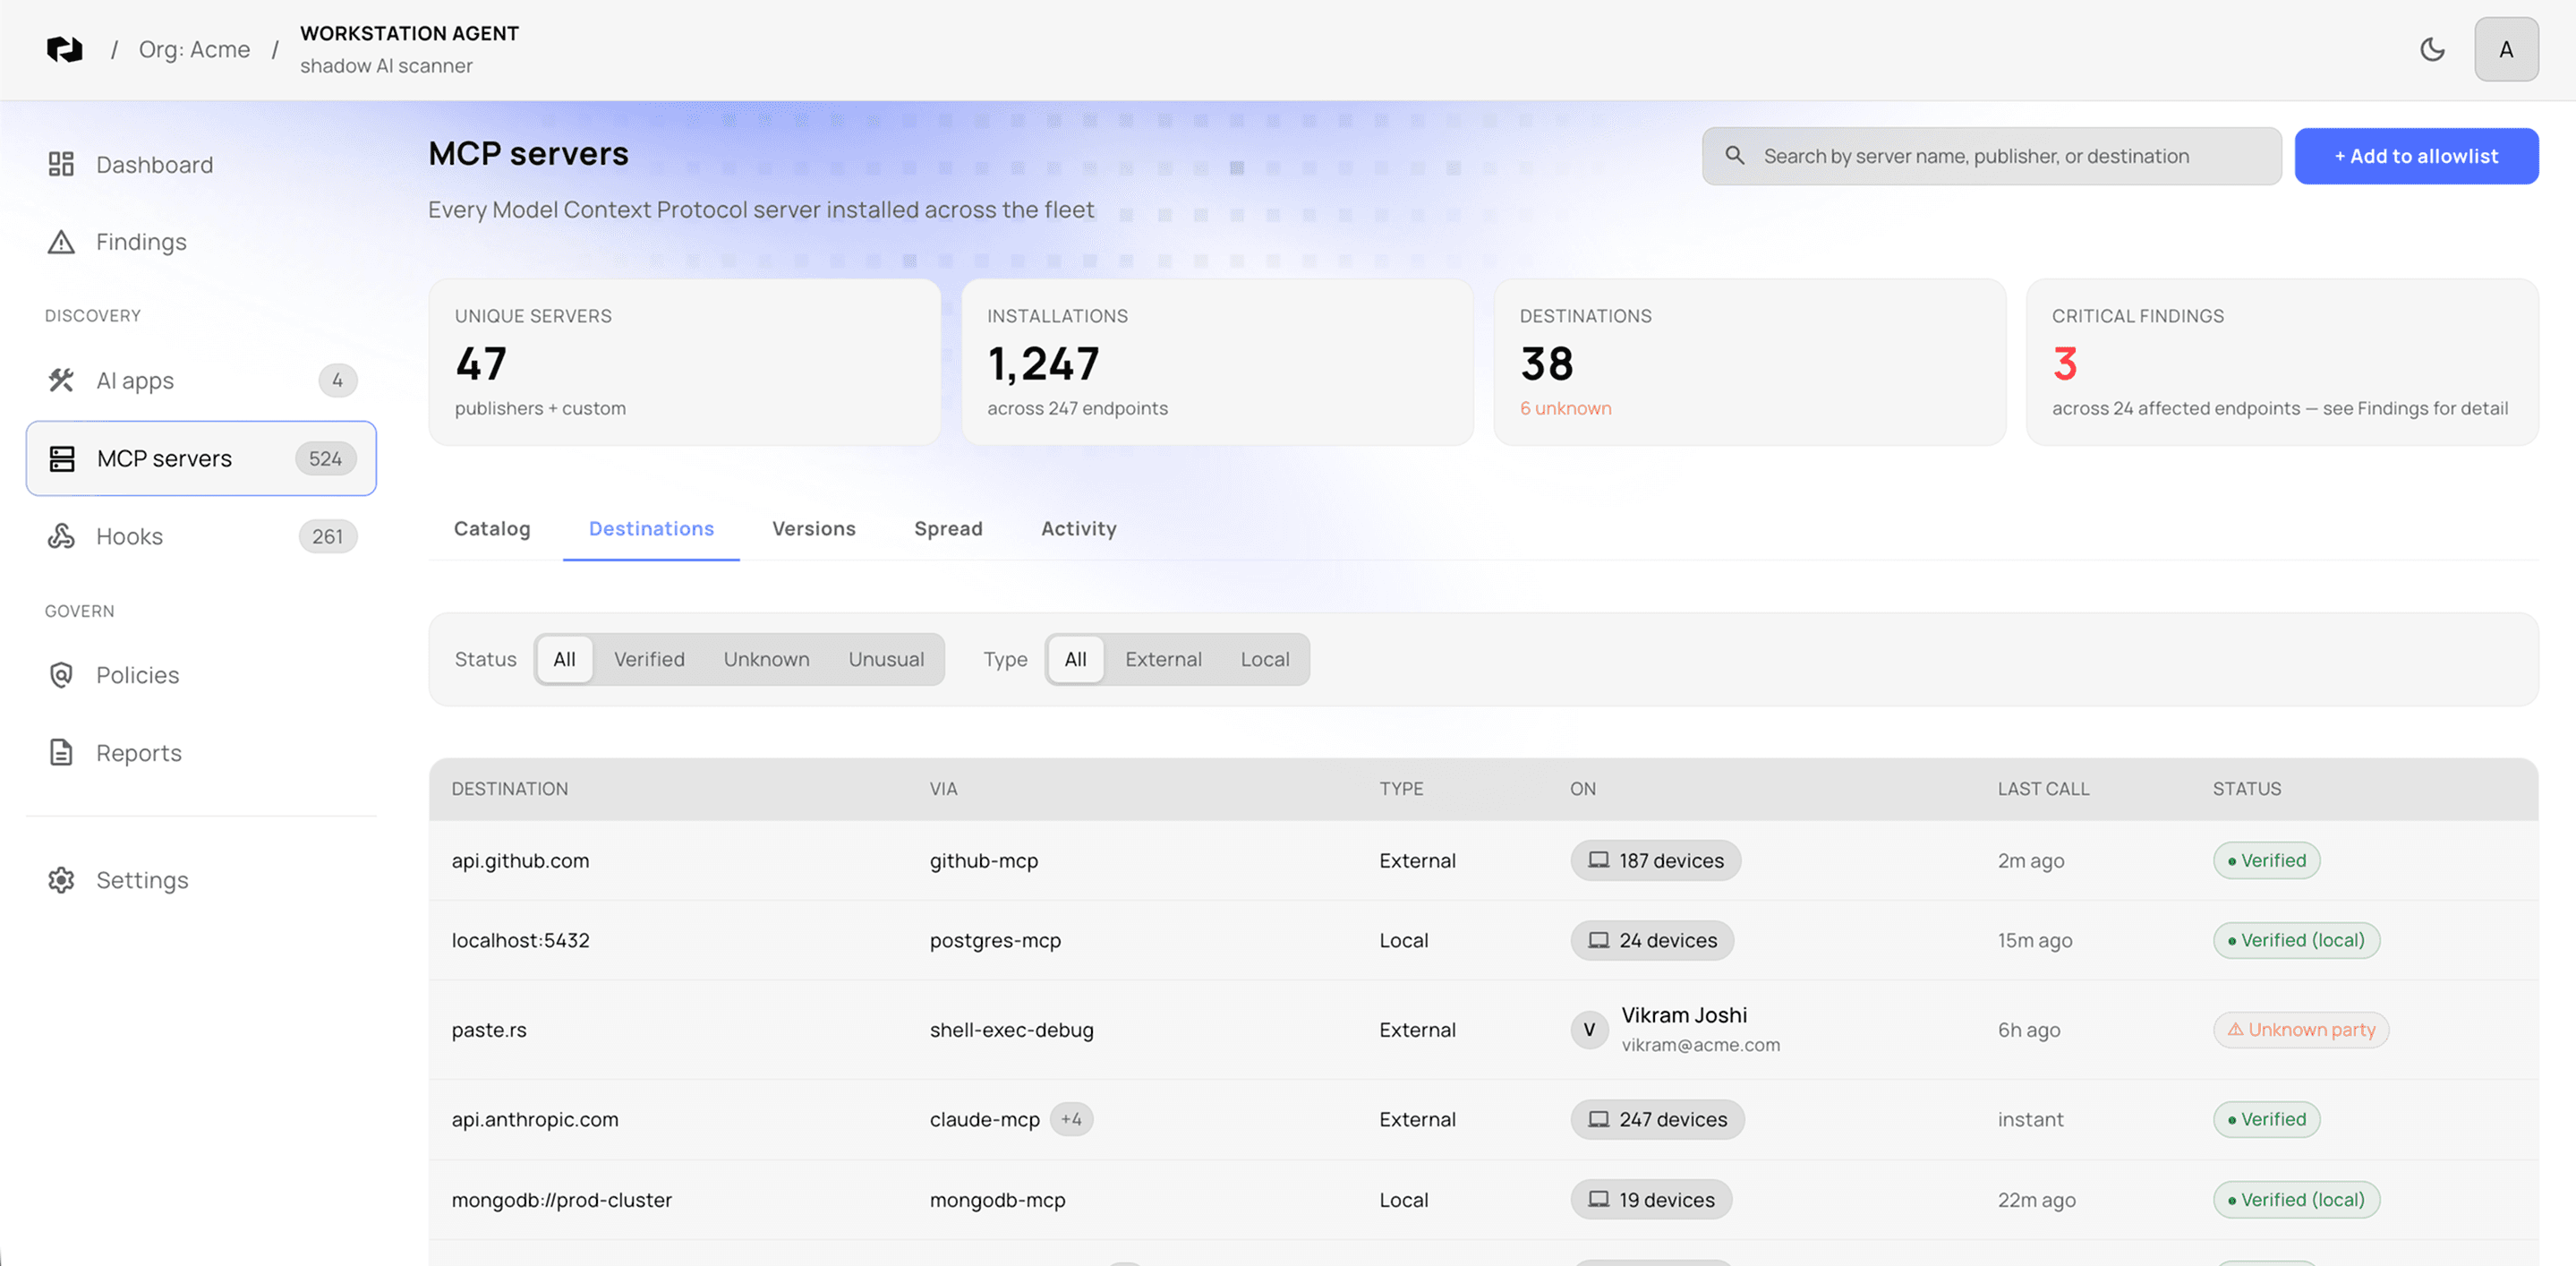Open api.anthropic.com destination

click(x=534, y=1119)
